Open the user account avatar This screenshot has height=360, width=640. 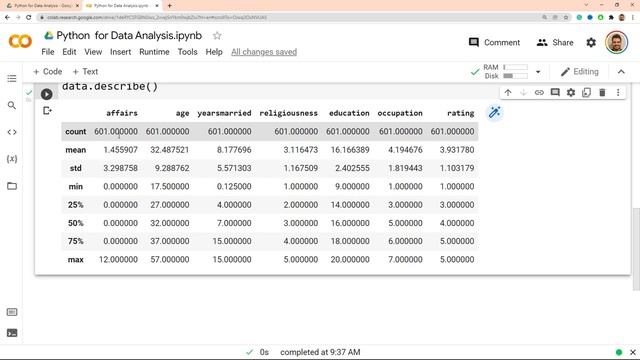click(616, 42)
